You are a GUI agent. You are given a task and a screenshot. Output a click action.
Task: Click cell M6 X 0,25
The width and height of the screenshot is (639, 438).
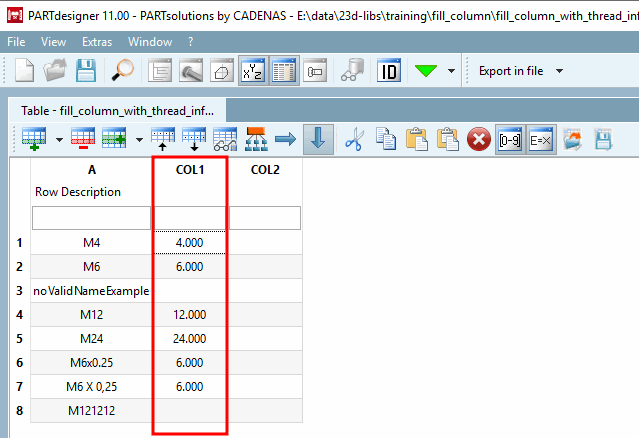[92, 387]
